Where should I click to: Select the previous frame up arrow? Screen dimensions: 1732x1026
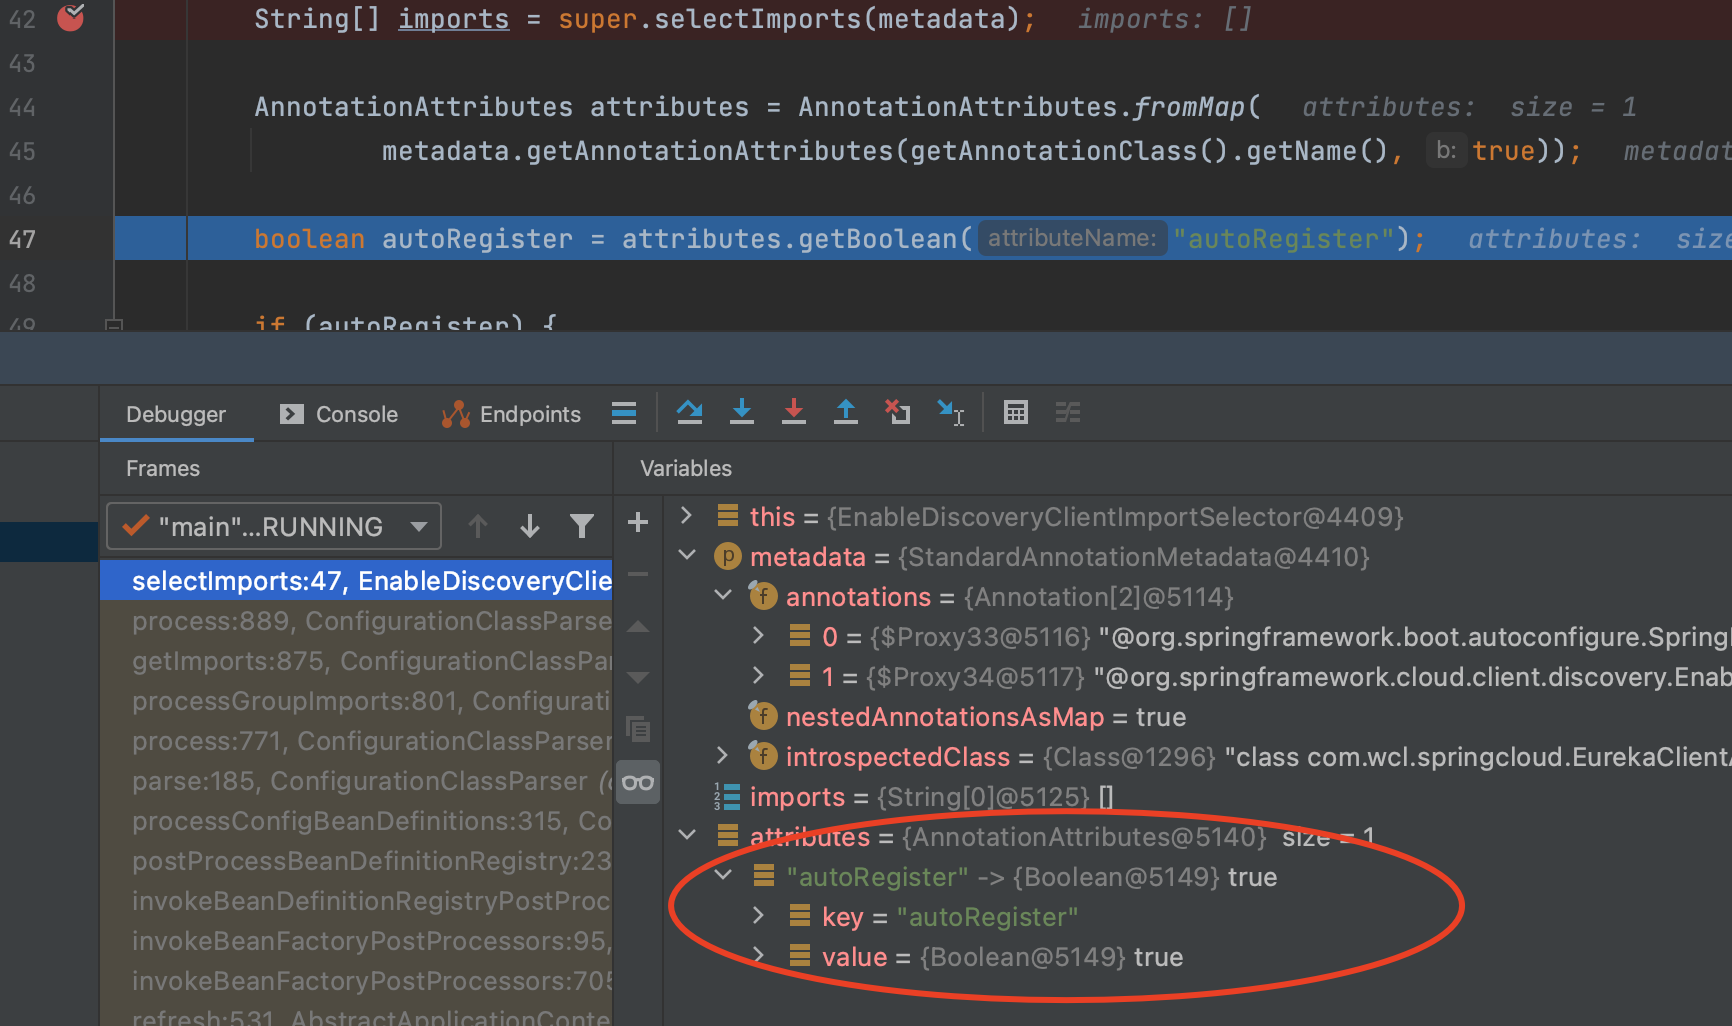pos(478,526)
